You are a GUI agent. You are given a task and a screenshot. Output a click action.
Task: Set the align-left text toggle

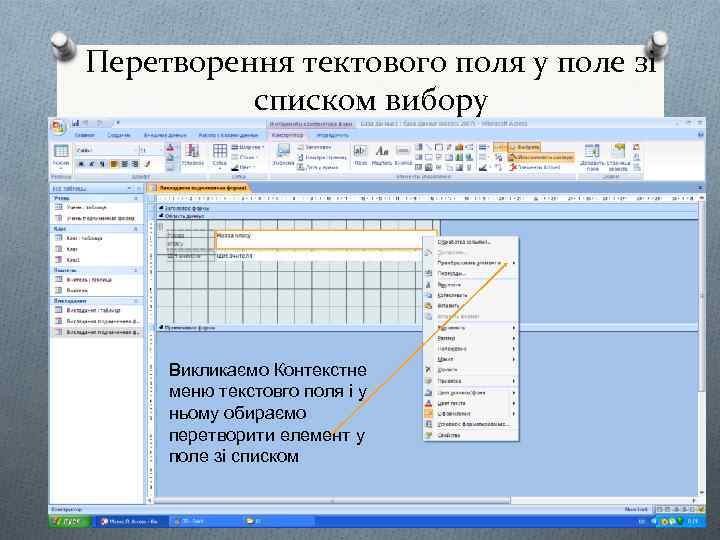coord(113,164)
